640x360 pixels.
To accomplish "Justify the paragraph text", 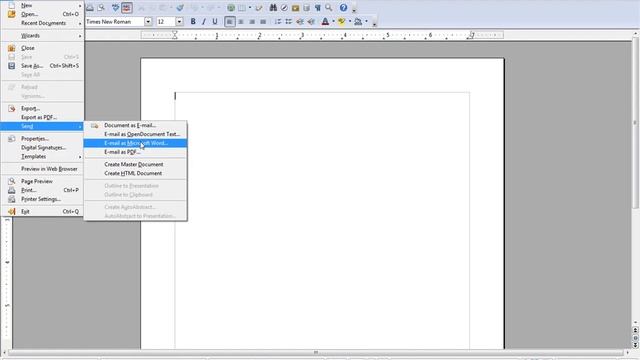I will [263, 22].
